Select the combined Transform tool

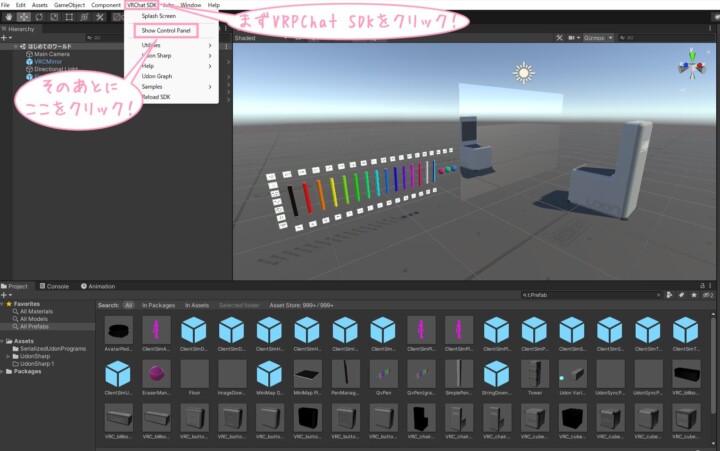coord(84,17)
